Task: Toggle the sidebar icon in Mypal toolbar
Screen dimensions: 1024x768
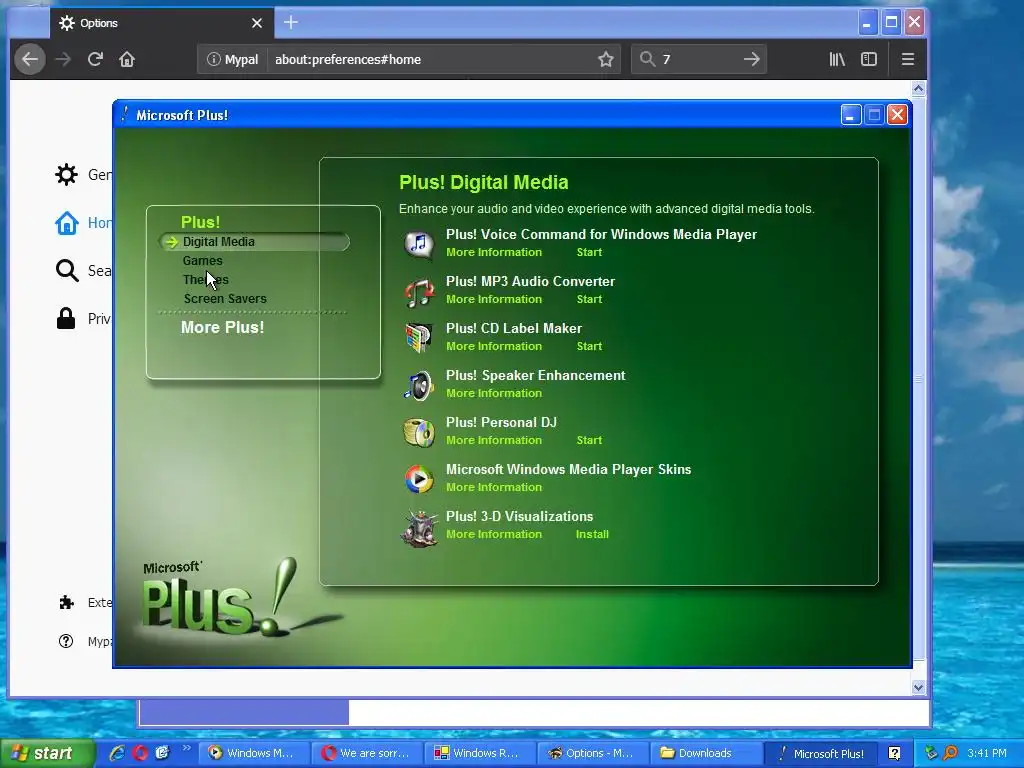Action: [869, 59]
